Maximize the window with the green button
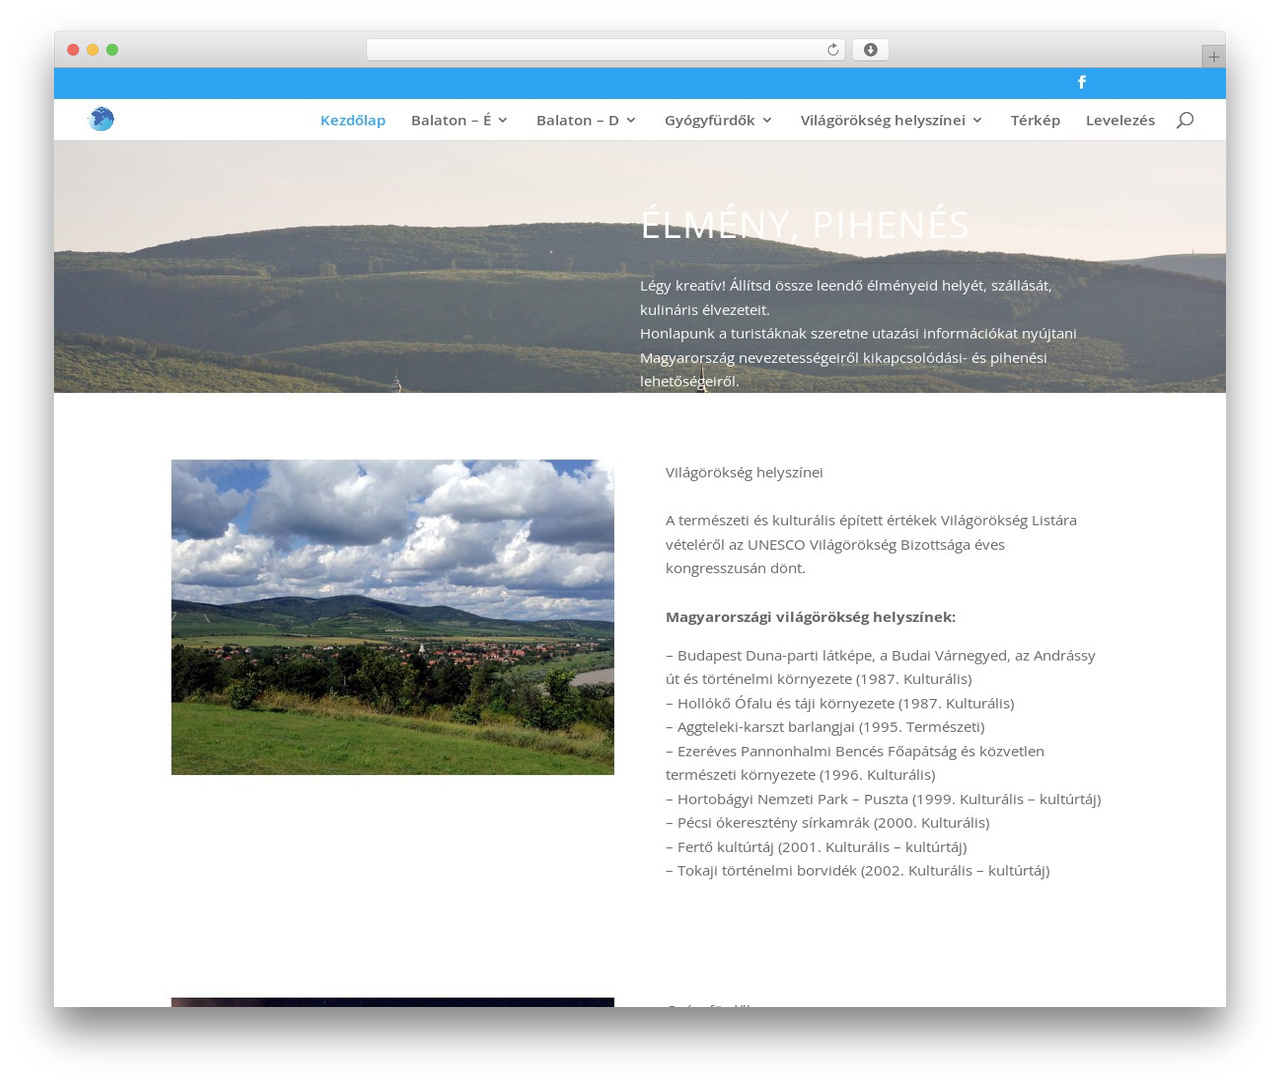The width and height of the screenshot is (1280, 1084). tap(112, 50)
